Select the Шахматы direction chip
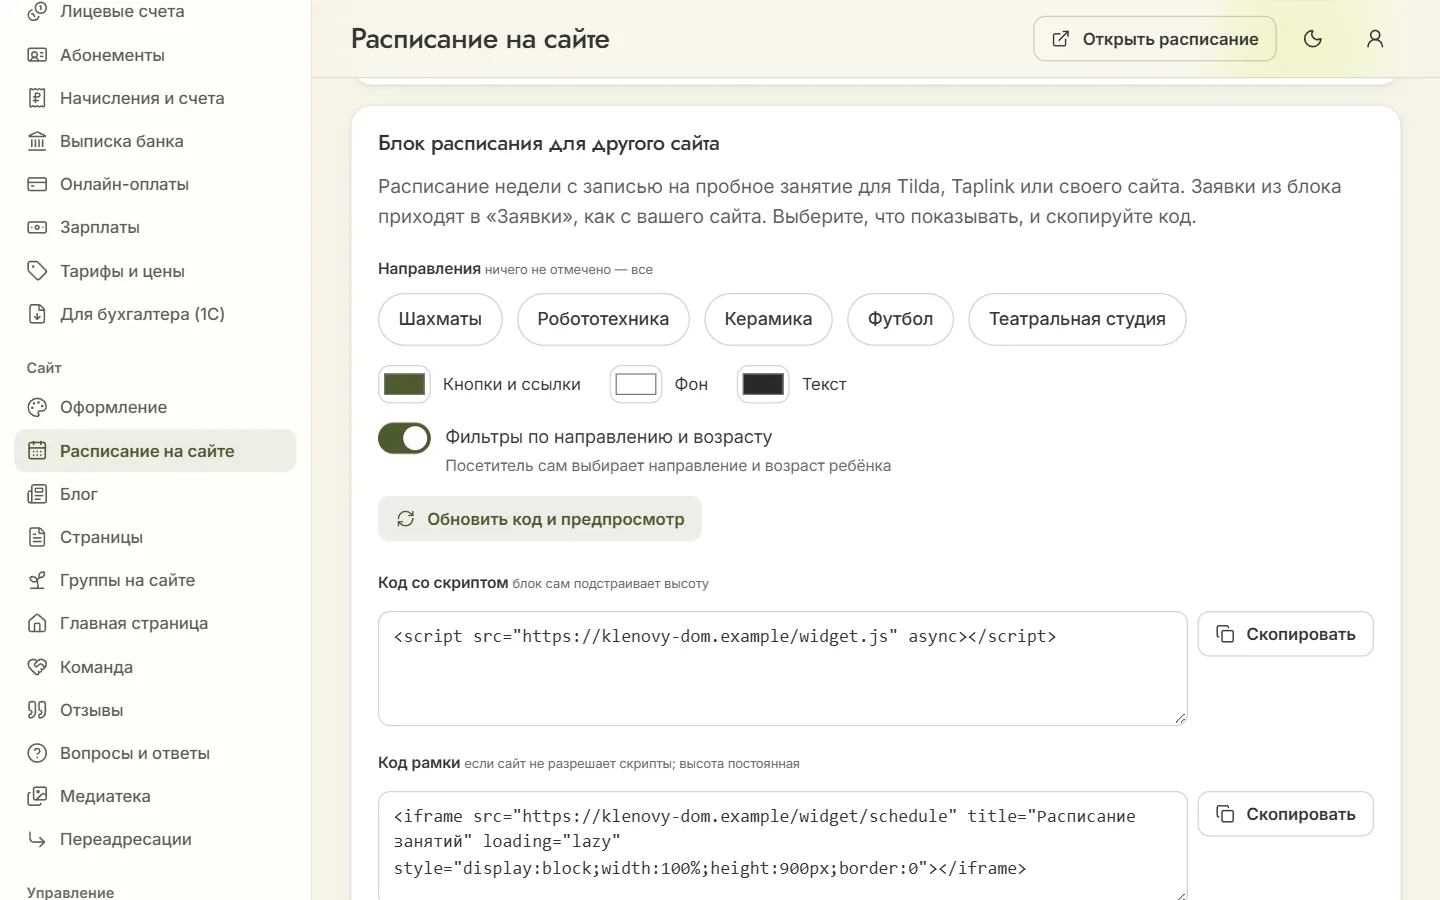Viewport: 1440px width, 900px height. pyautogui.click(x=440, y=319)
